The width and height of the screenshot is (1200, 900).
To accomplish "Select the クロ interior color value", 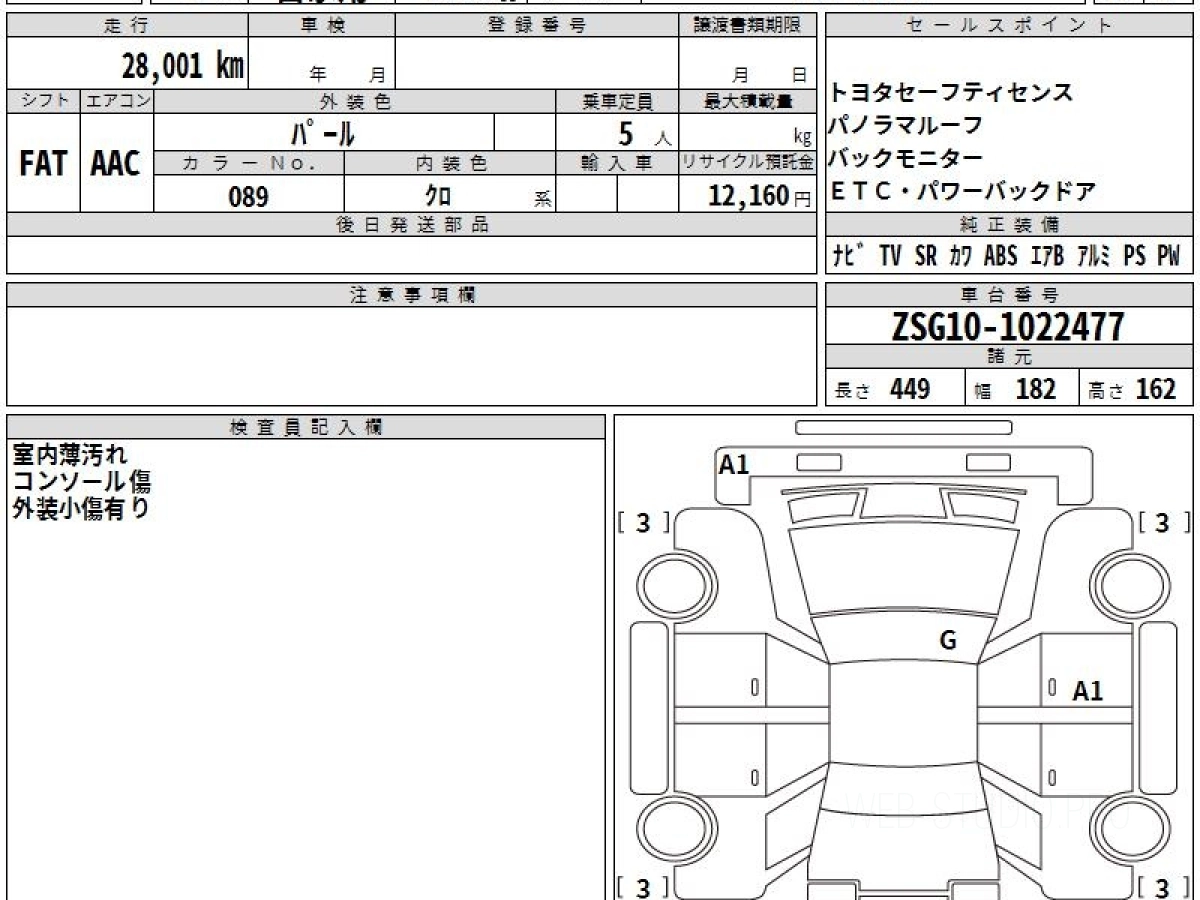I will click(x=437, y=196).
